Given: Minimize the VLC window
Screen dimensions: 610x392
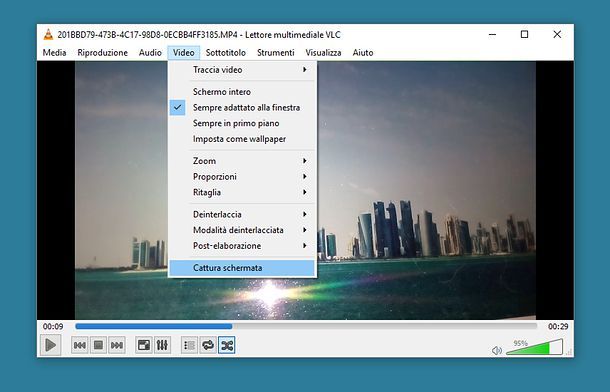Looking at the screenshot, I should 493,35.
